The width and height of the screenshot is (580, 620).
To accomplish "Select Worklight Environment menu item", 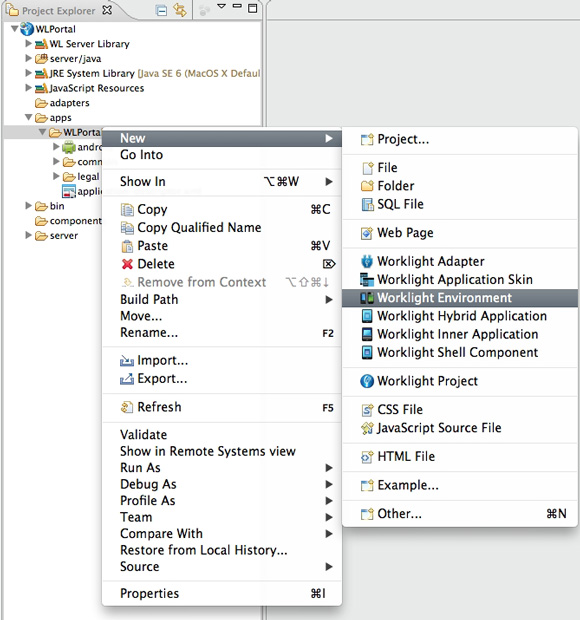I will [x=460, y=298].
